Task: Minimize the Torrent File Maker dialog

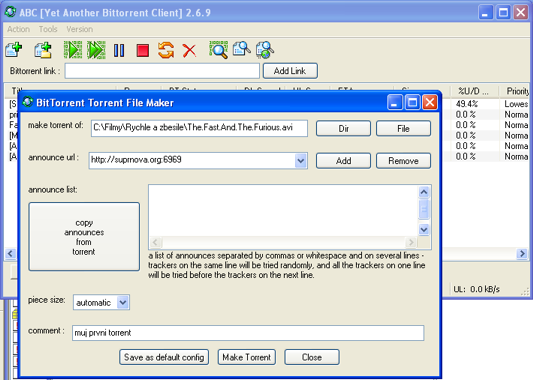Action: pos(394,102)
